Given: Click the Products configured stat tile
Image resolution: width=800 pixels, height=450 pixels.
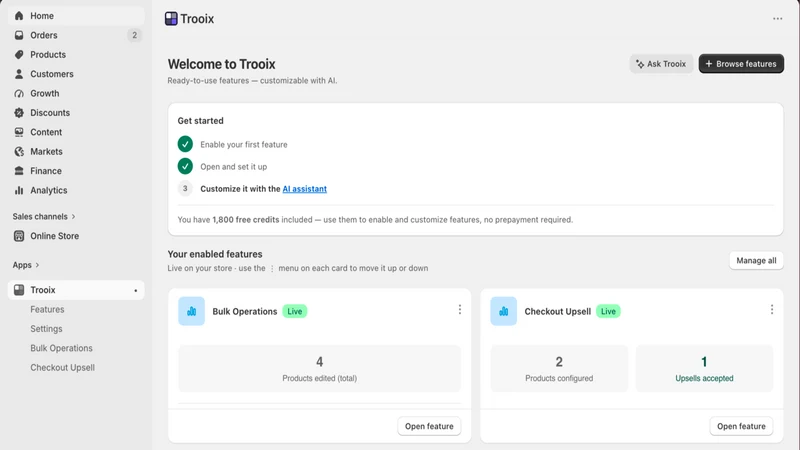Looking at the screenshot, I should point(559,368).
